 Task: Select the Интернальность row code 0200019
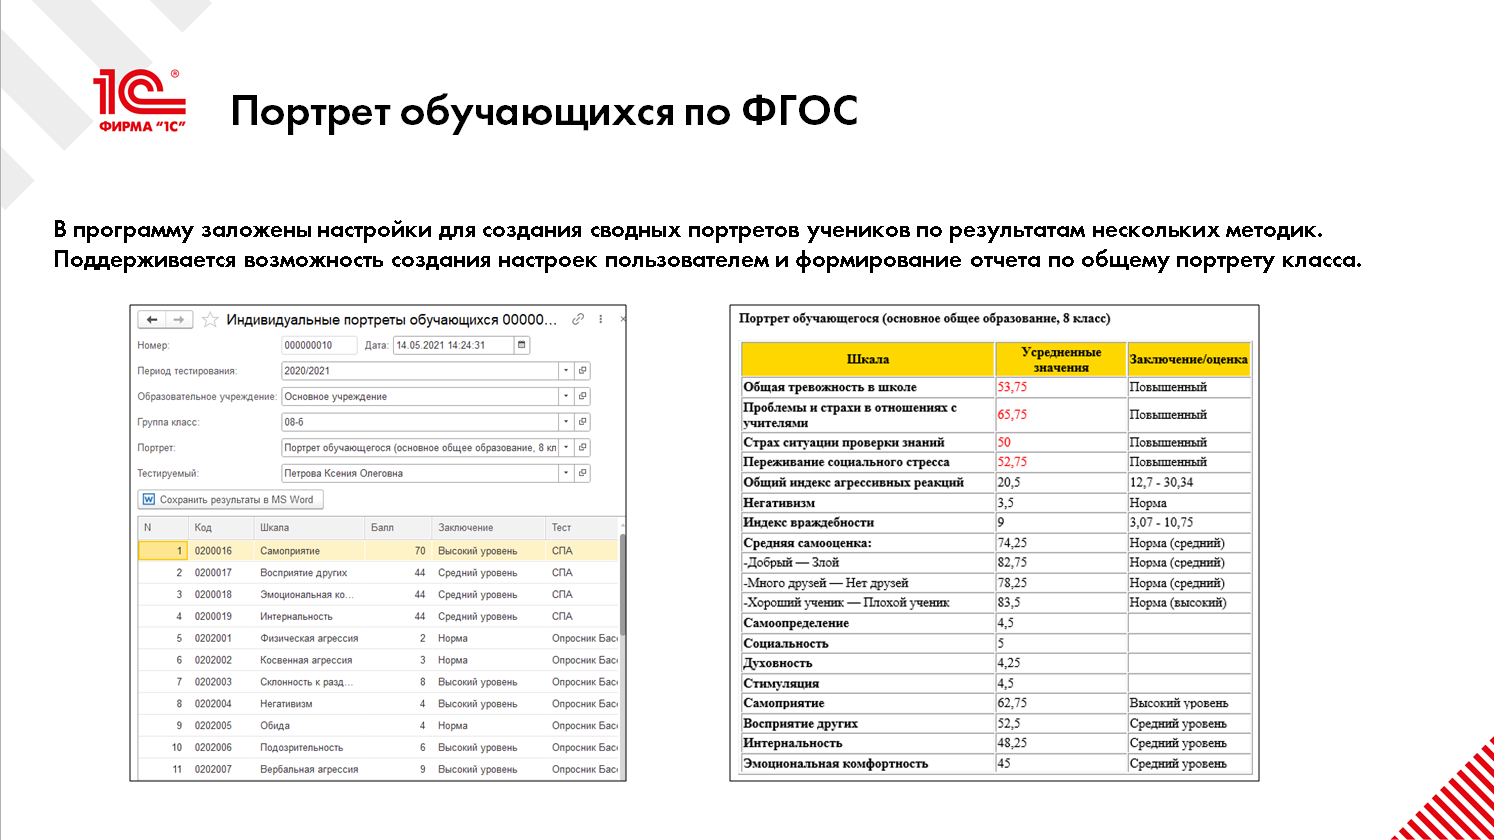[378, 617]
